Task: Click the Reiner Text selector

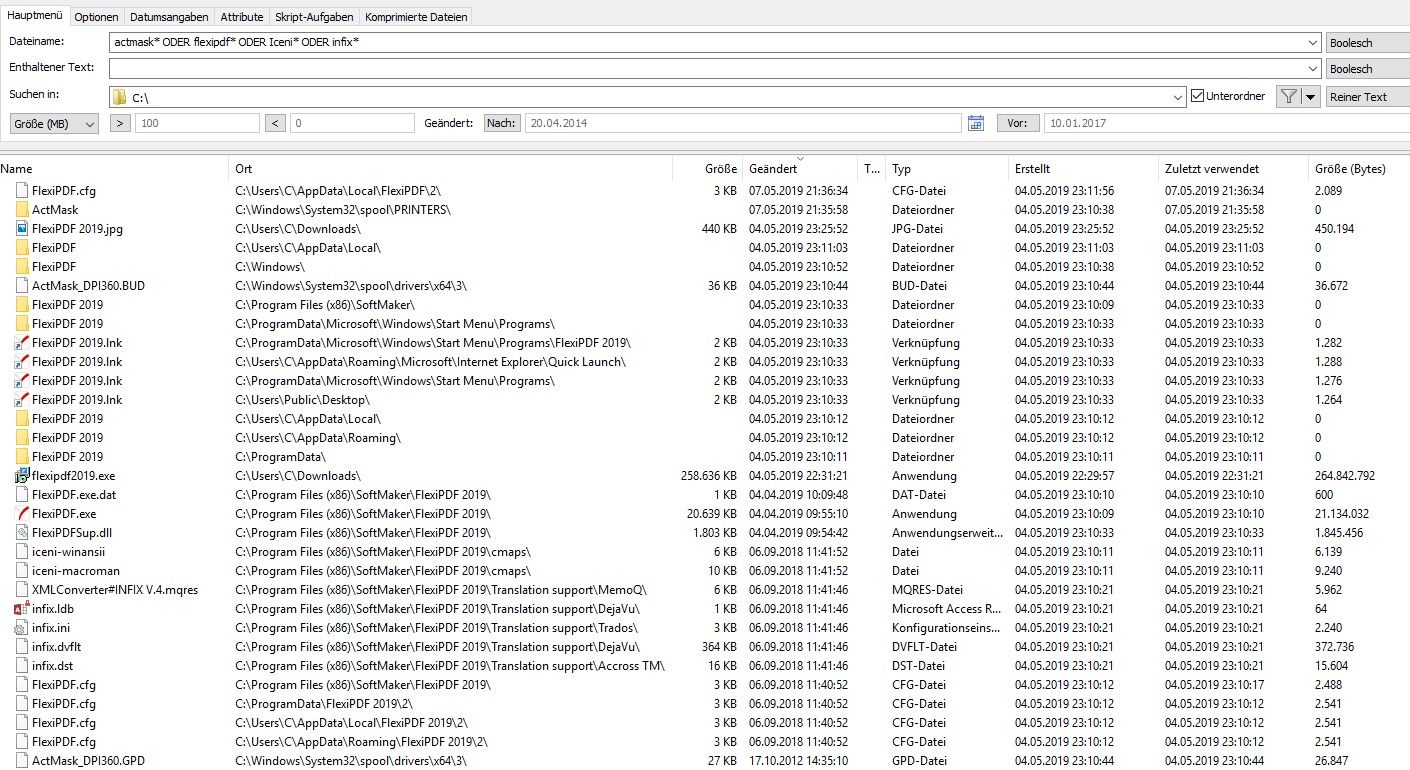Action: [x=1368, y=97]
